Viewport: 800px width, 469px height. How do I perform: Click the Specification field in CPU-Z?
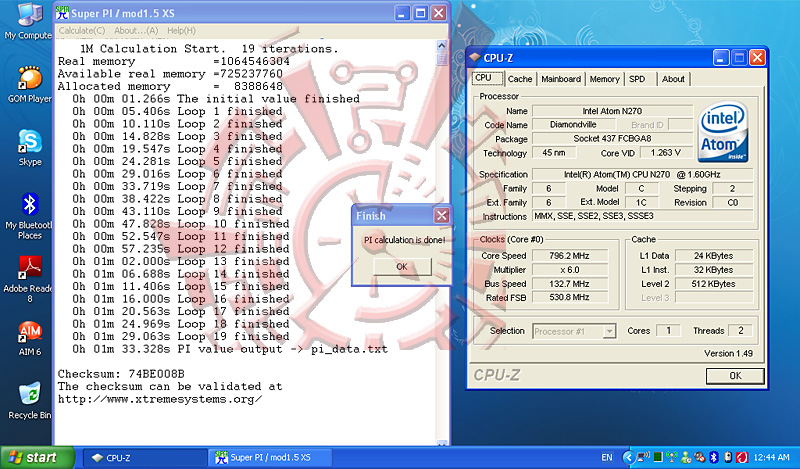pos(642,175)
